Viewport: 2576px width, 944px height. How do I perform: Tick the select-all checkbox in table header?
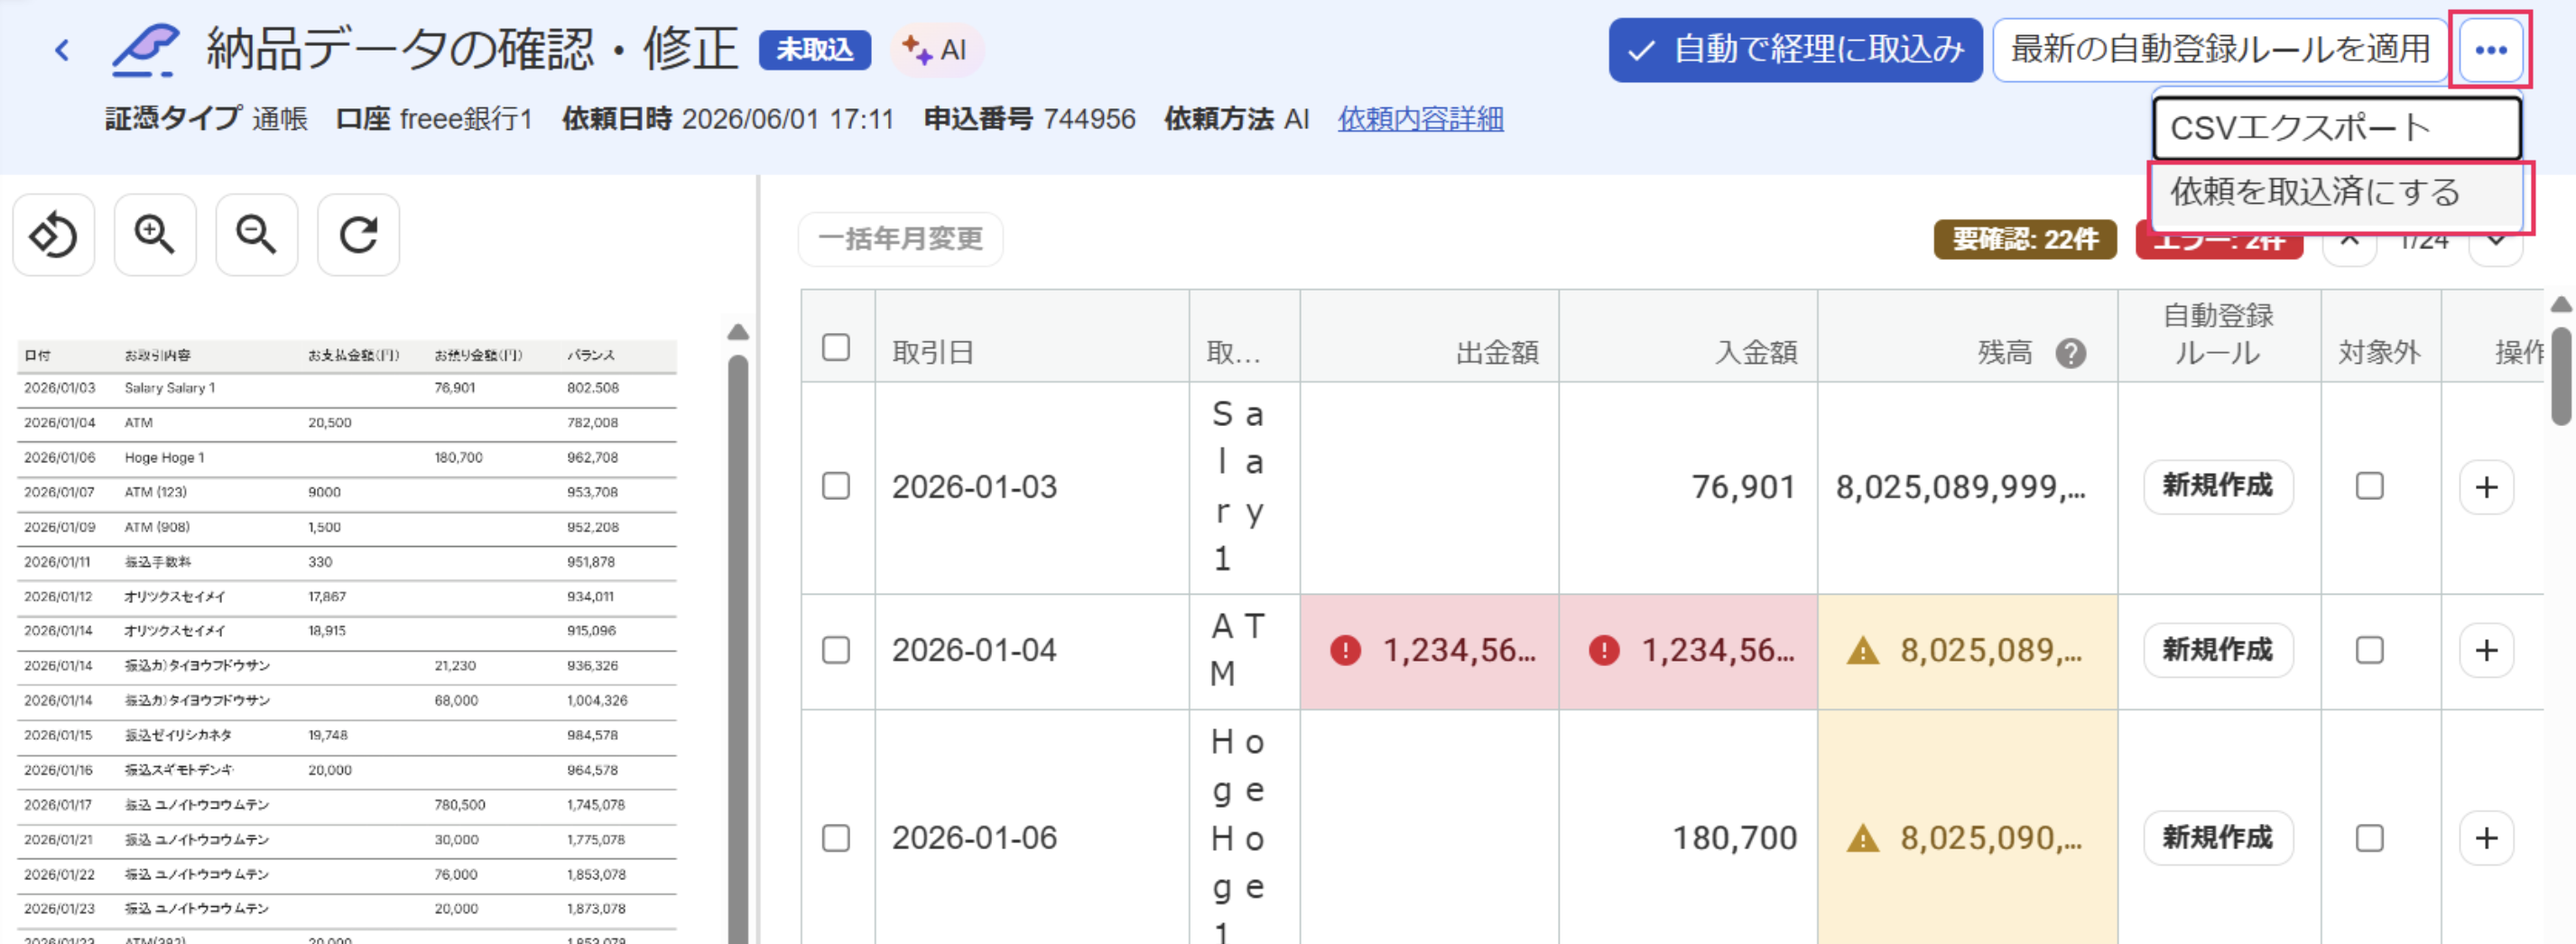pos(836,348)
